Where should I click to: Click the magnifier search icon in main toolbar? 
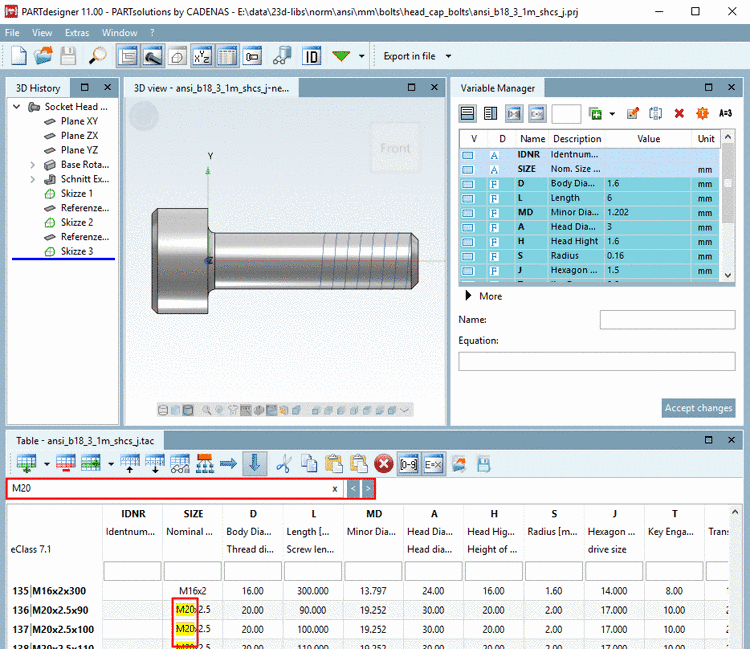tap(98, 56)
